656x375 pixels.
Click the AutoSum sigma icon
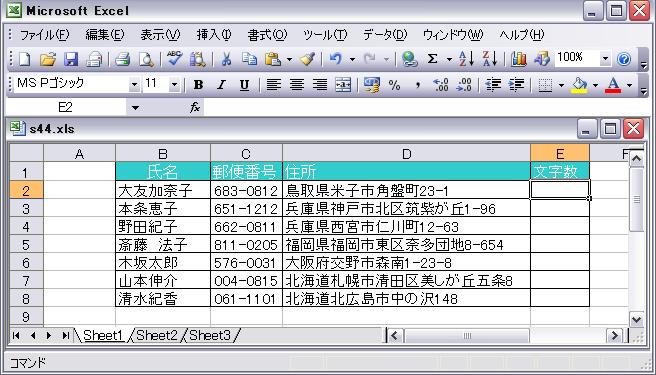tap(433, 59)
